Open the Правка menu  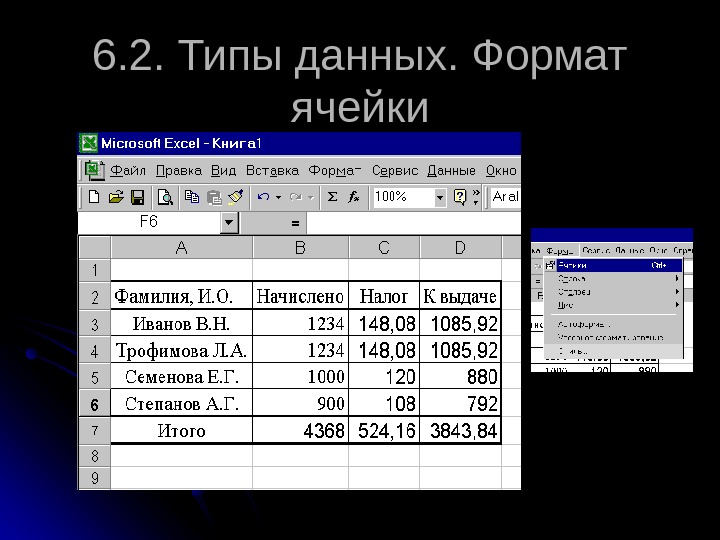point(179,171)
